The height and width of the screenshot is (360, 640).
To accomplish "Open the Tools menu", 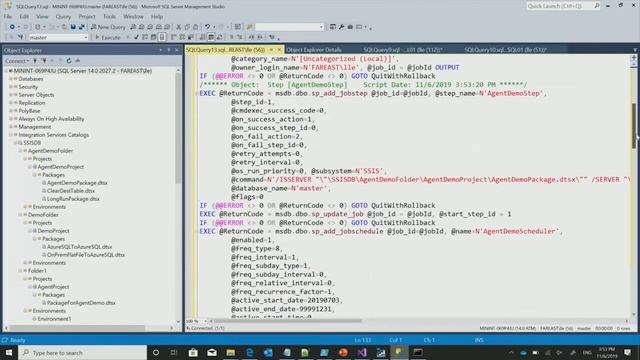I will point(109,17).
